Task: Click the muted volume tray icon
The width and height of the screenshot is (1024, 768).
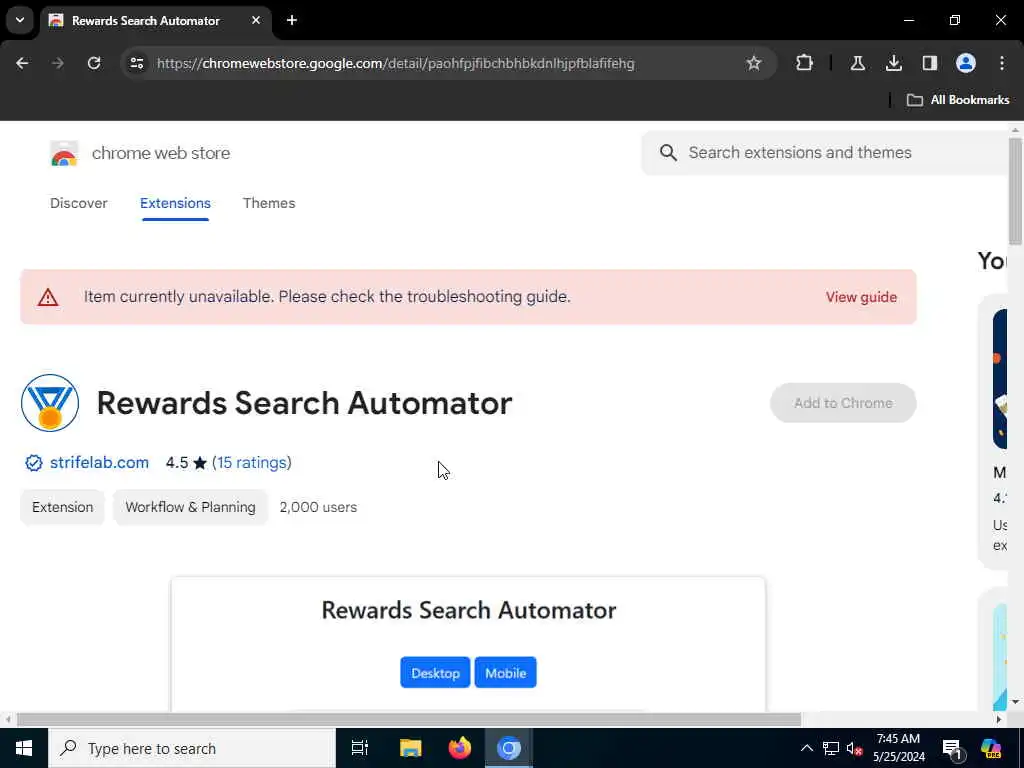Action: click(x=854, y=748)
